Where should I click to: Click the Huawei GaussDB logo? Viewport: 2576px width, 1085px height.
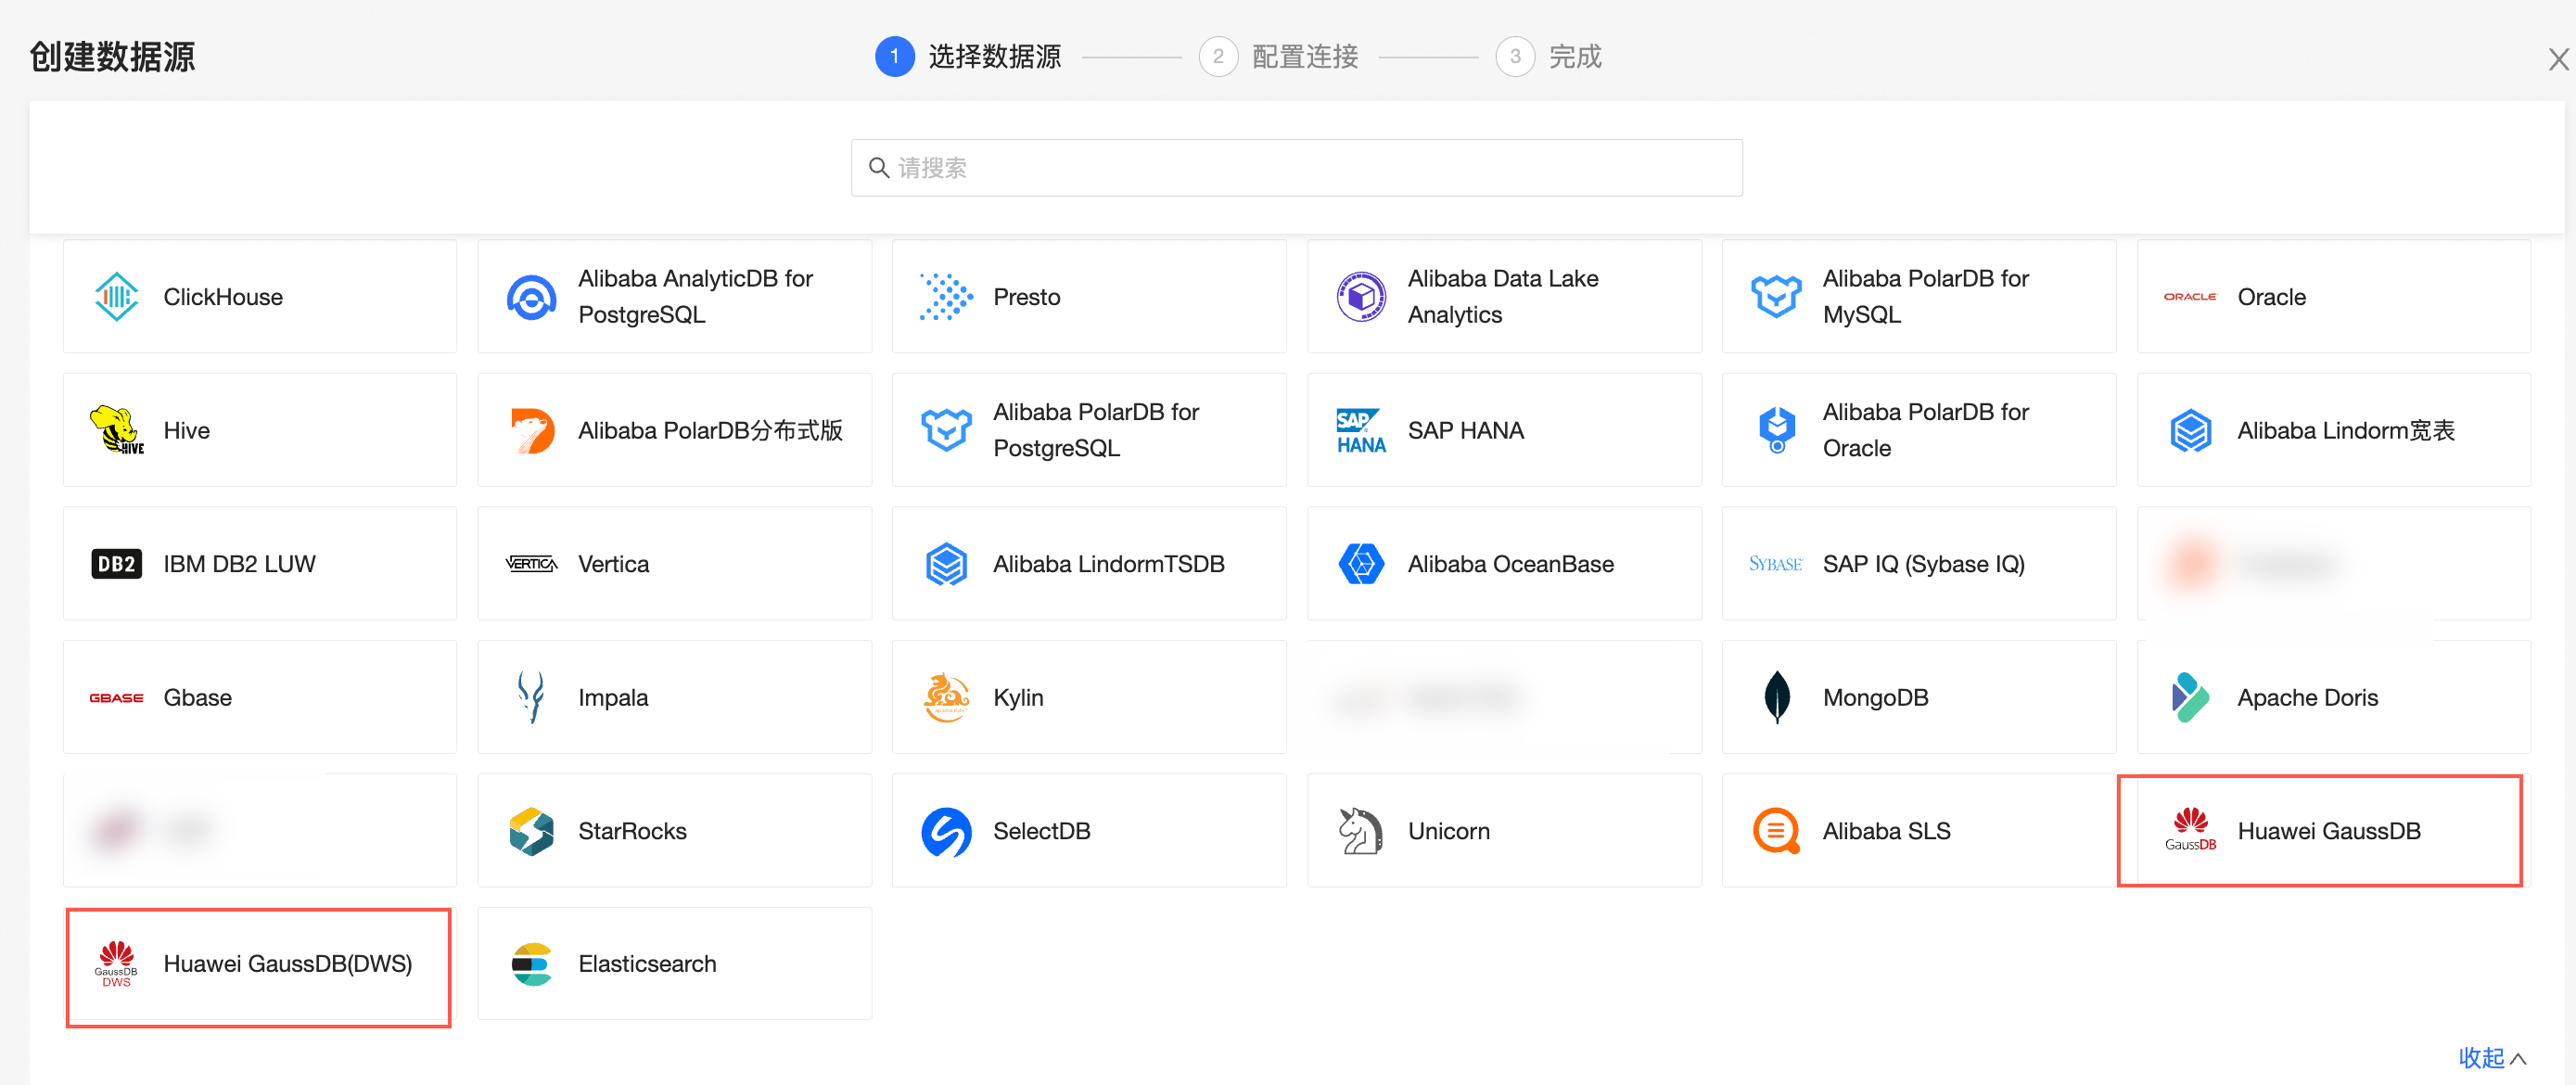[x=2190, y=830]
